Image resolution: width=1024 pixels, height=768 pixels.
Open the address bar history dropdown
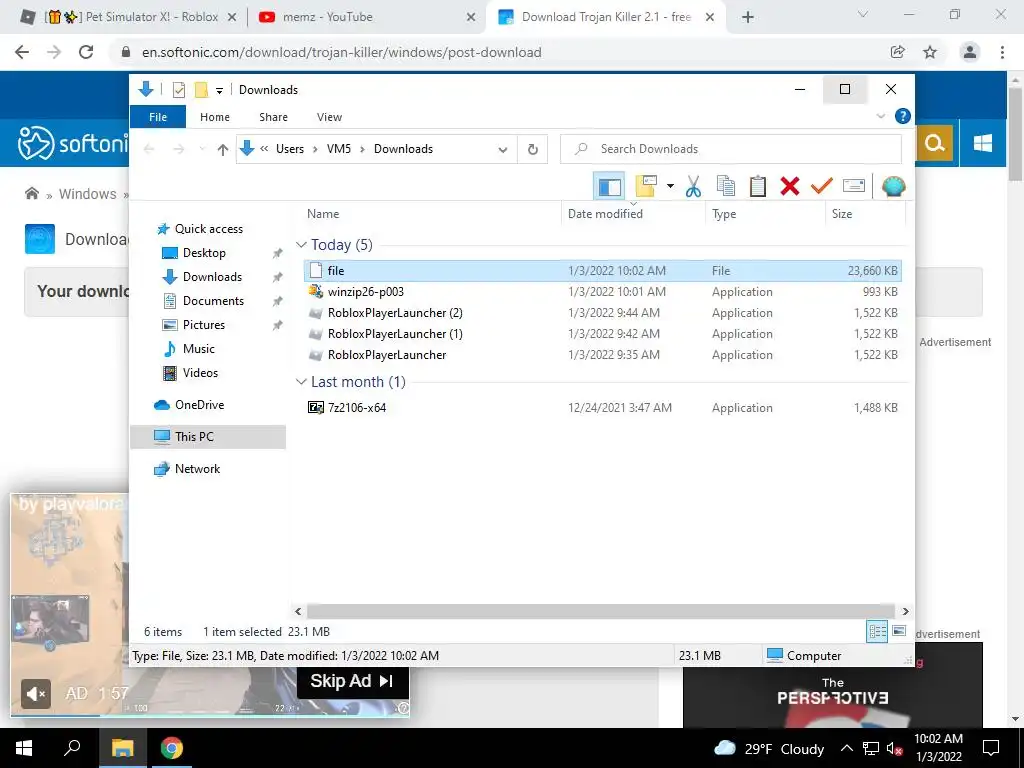coord(502,150)
